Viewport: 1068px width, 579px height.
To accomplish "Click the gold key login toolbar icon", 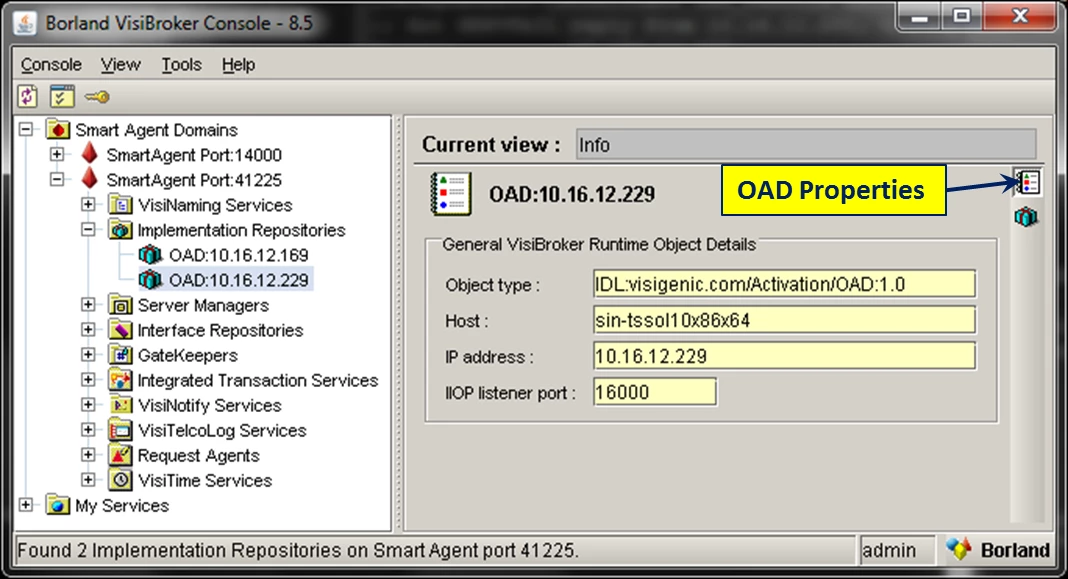I will click(x=97, y=97).
